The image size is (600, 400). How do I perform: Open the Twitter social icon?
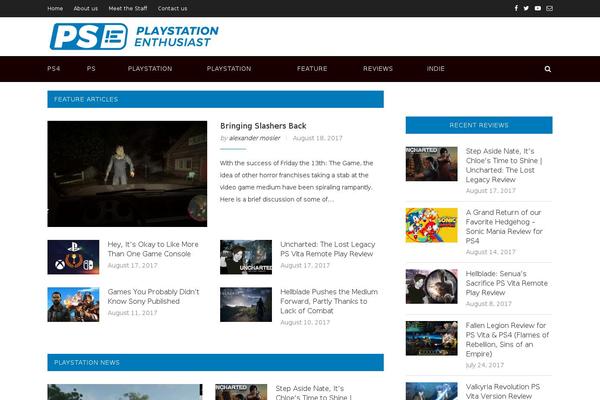526,8
